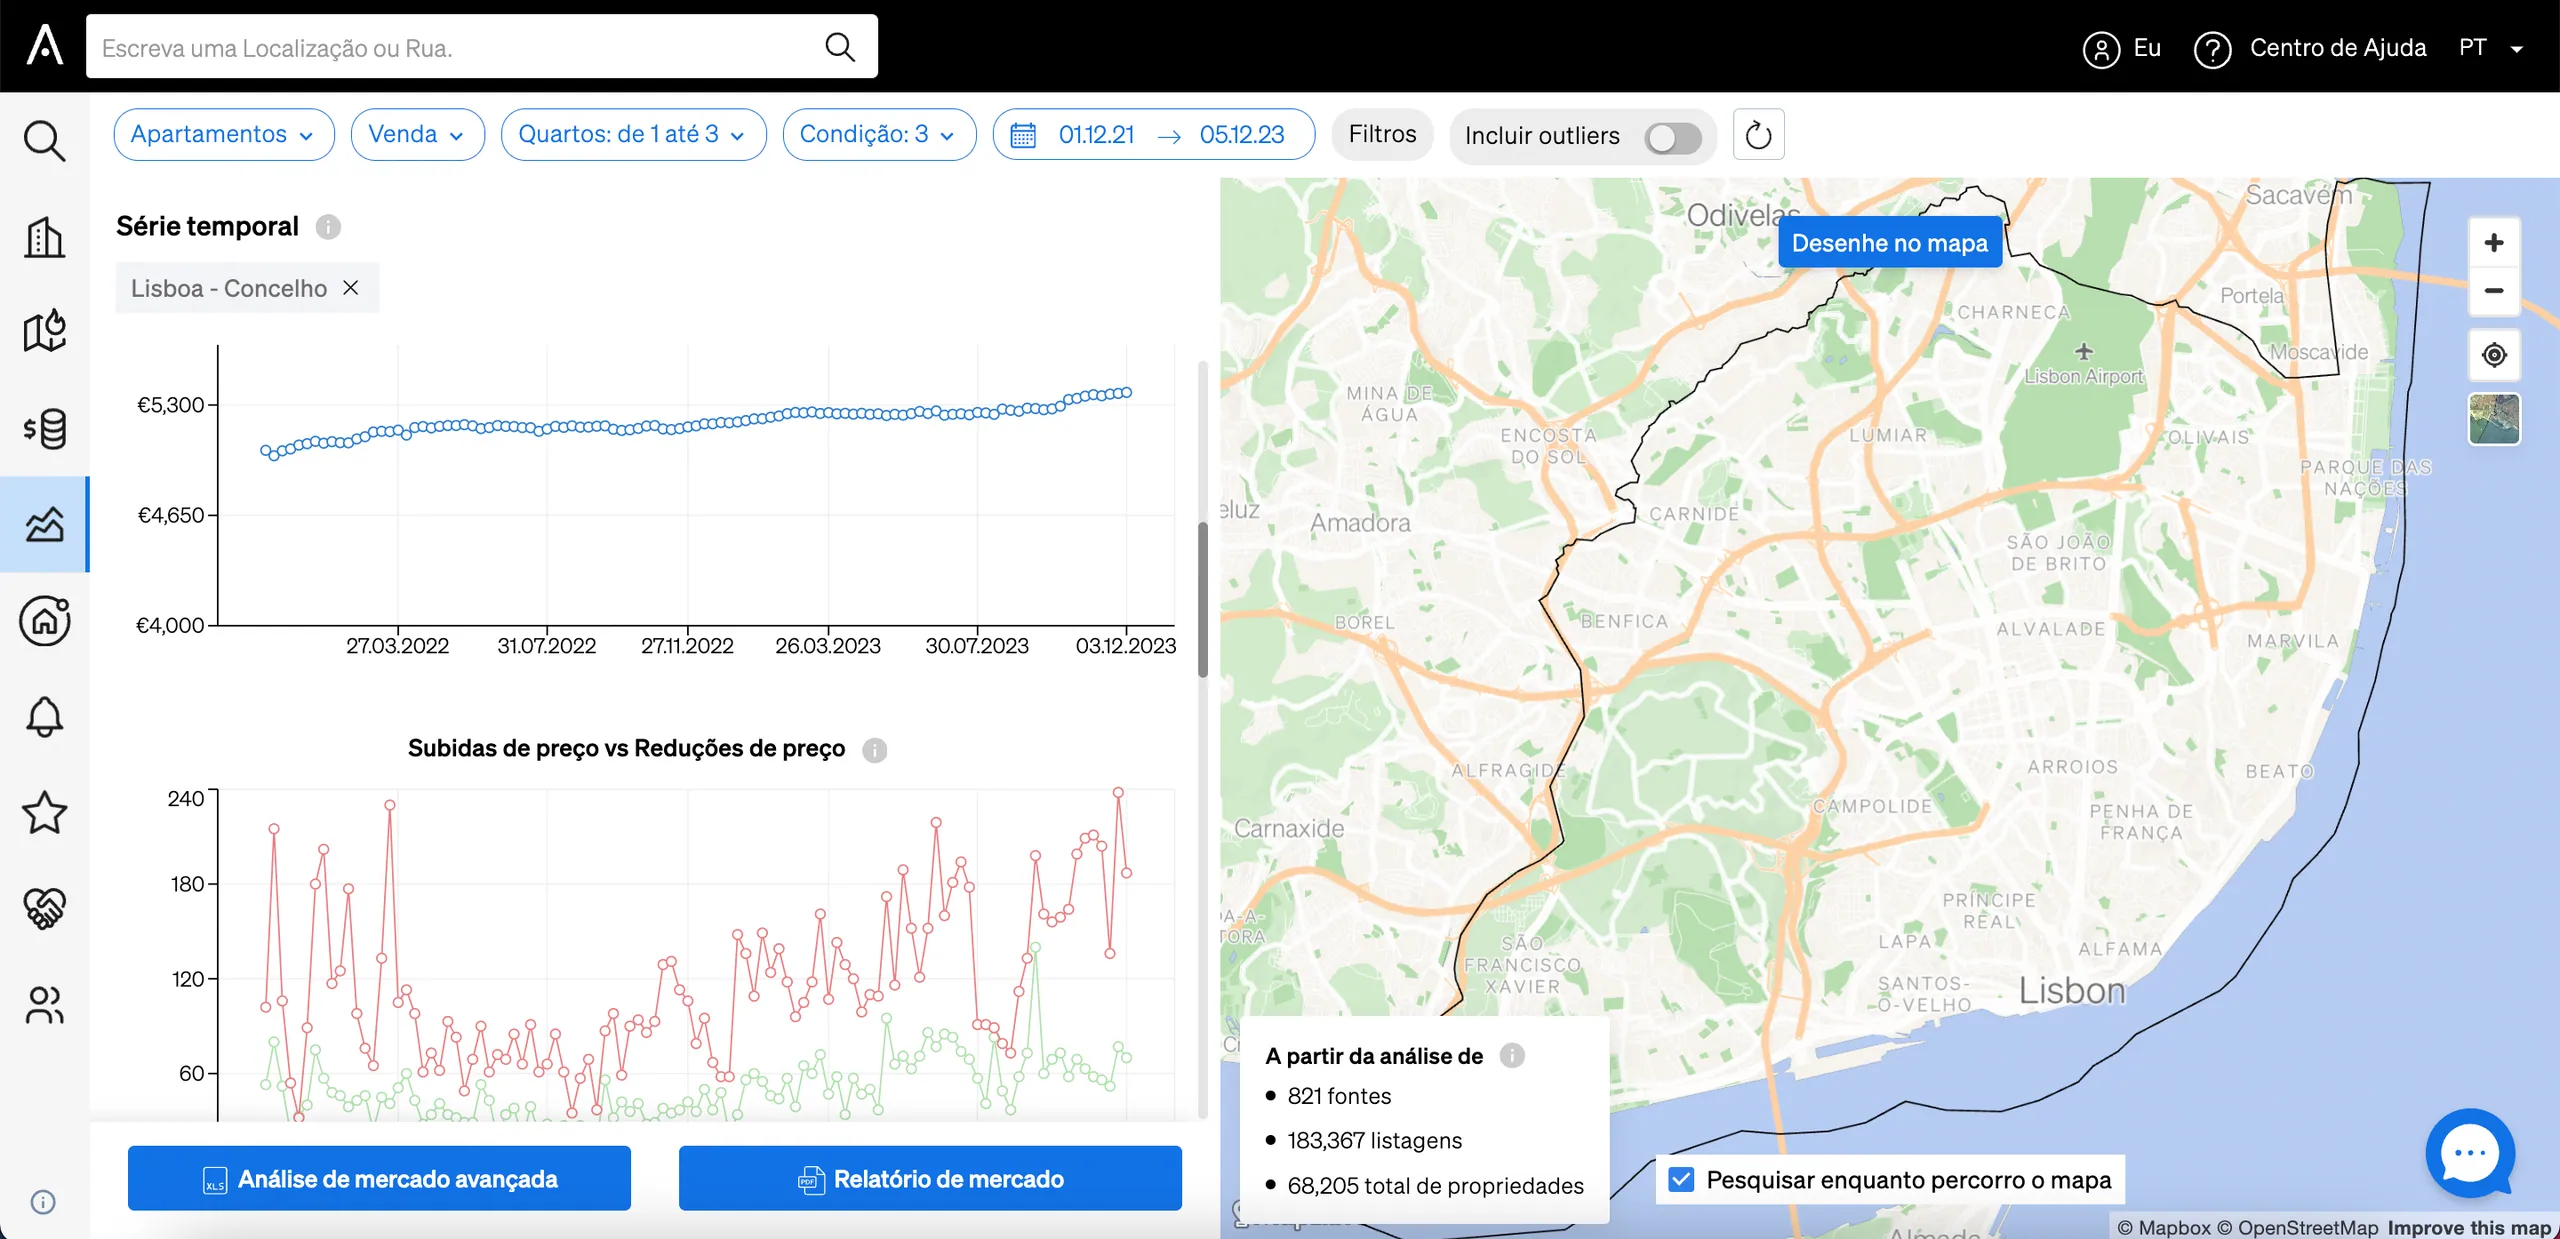This screenshot has width=2560, height=1239.
Task: Select the market trends chart icon
Action: pos(44,523)
